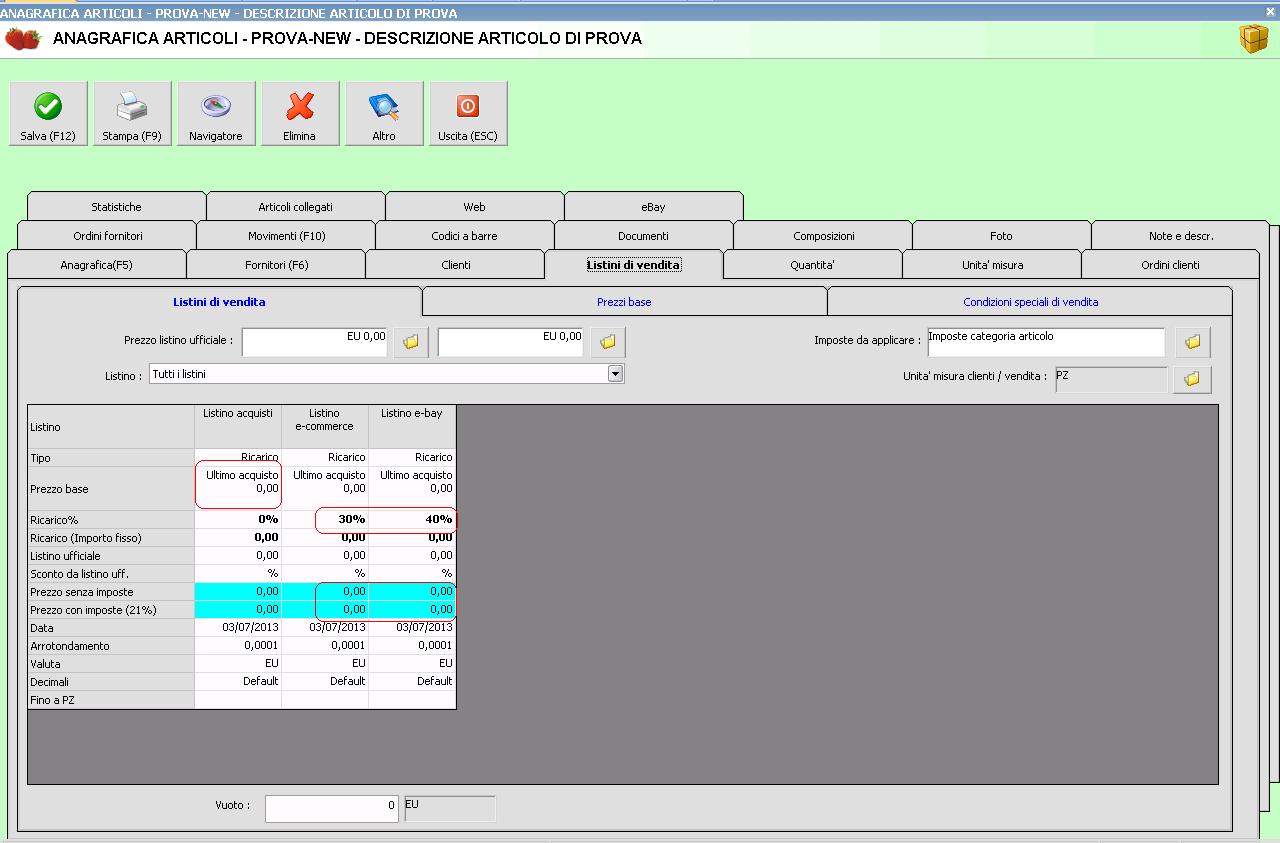1280x843 pixels.
Task: Switch to the eBay tab
Action: [653, 207]
